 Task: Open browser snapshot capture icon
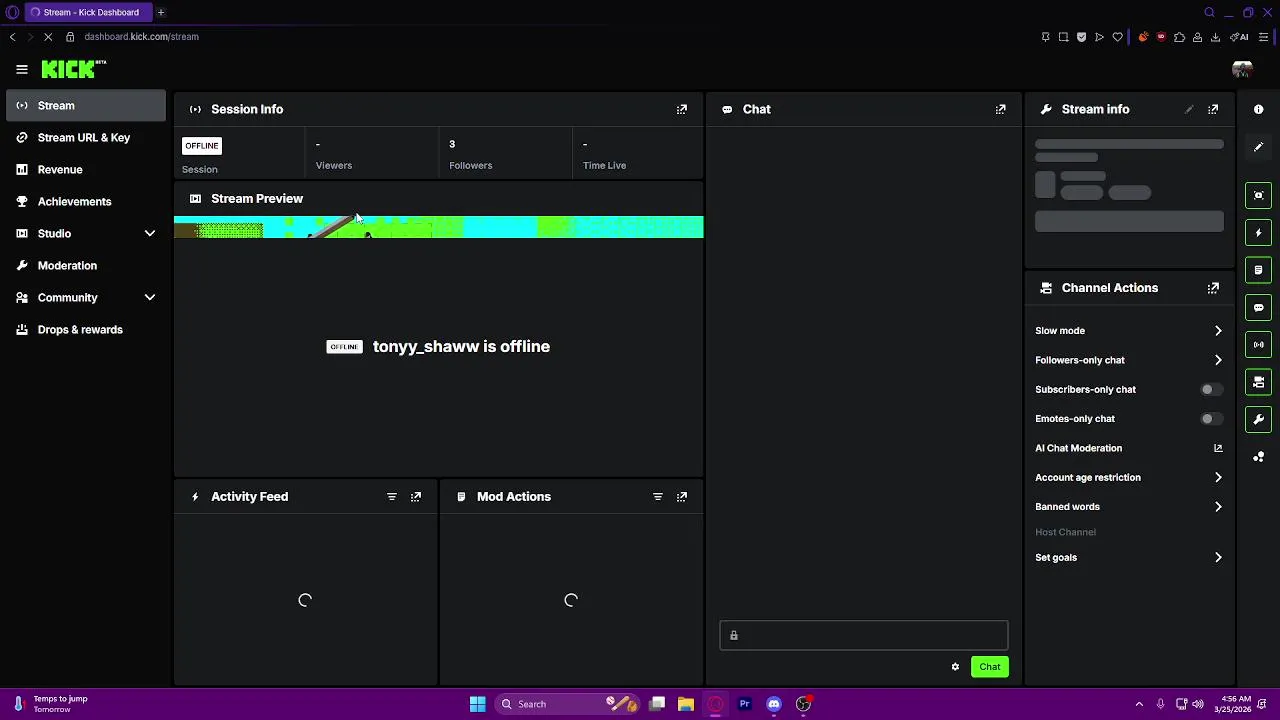(1063, 37)
